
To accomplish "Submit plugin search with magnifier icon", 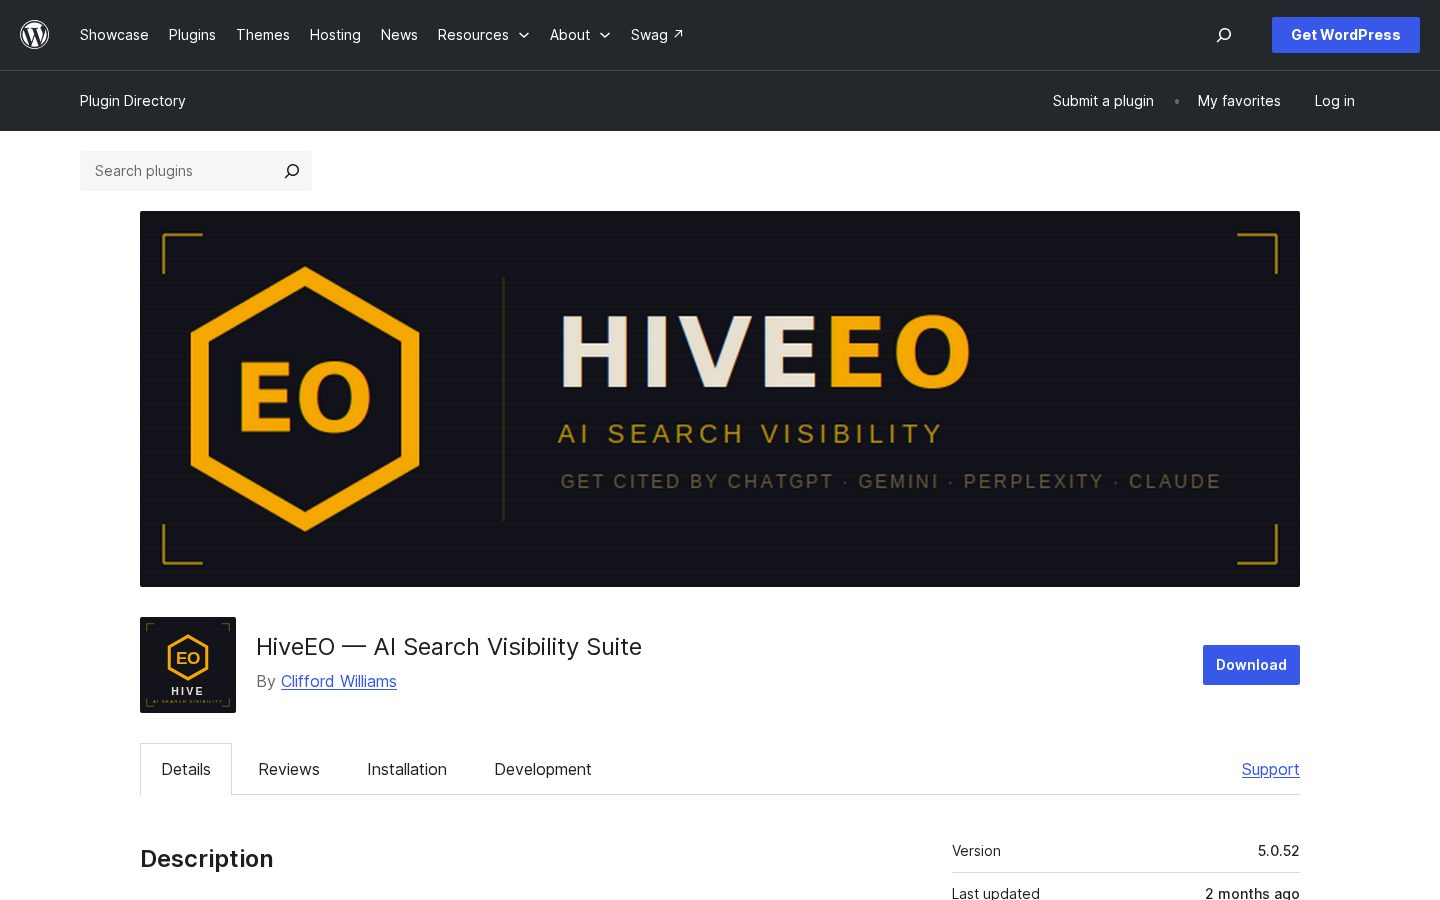I will tap(292, 171).
